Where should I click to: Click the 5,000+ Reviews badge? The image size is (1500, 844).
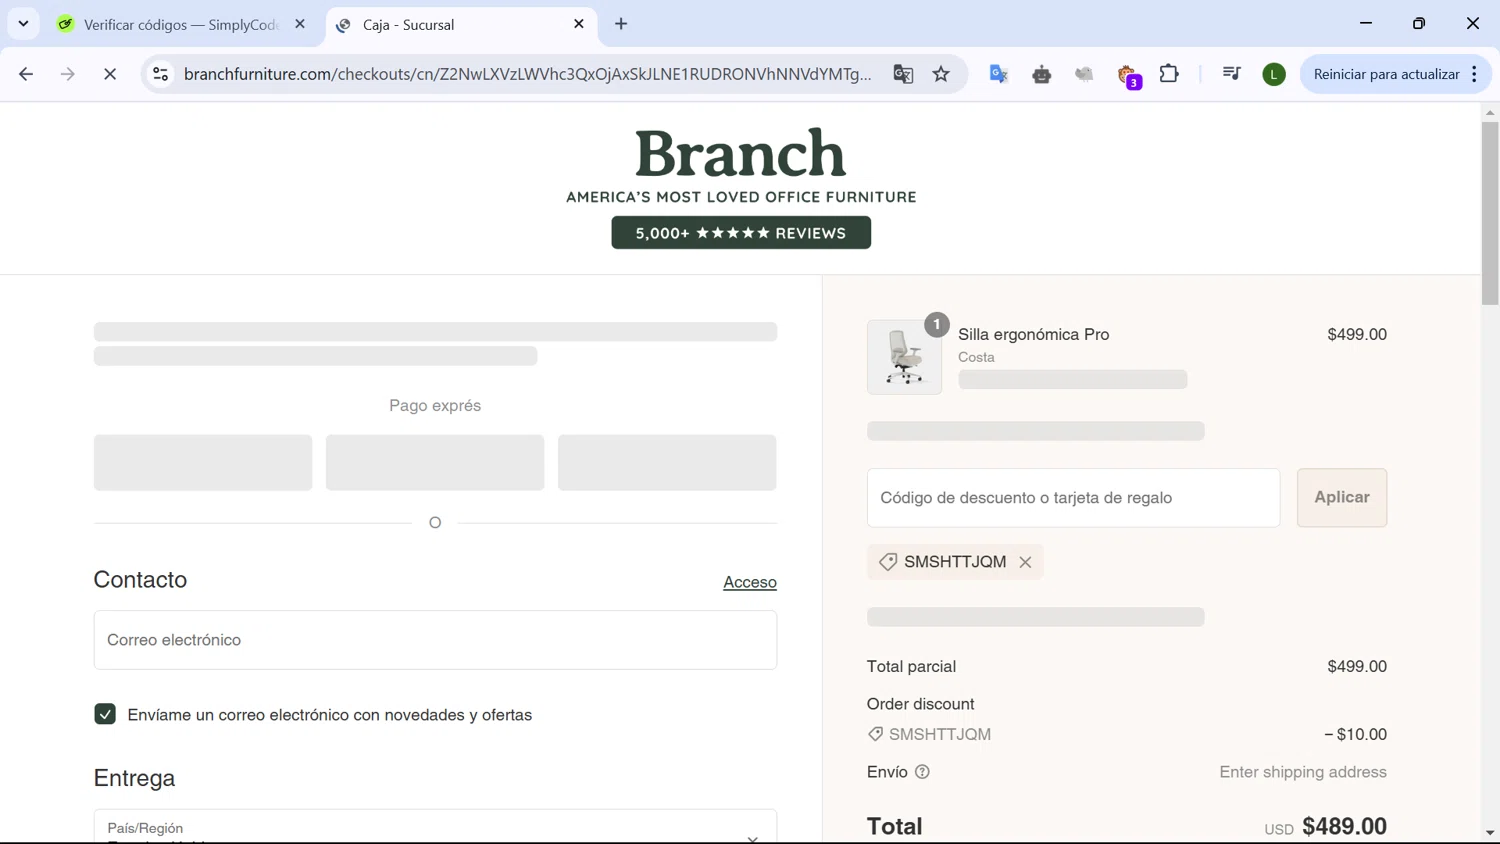pos(741,233)
